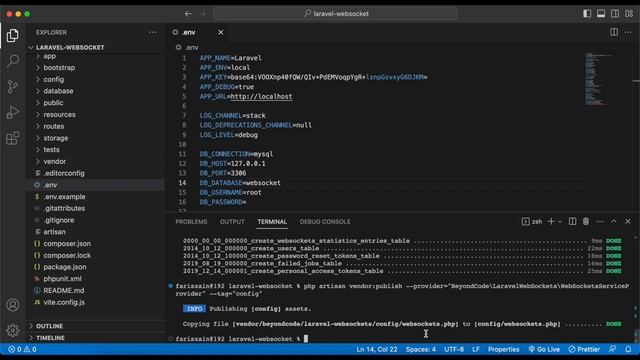Open the Customize Layout icon
Screen dimensions: 640x360
click(x=629, y=13)
